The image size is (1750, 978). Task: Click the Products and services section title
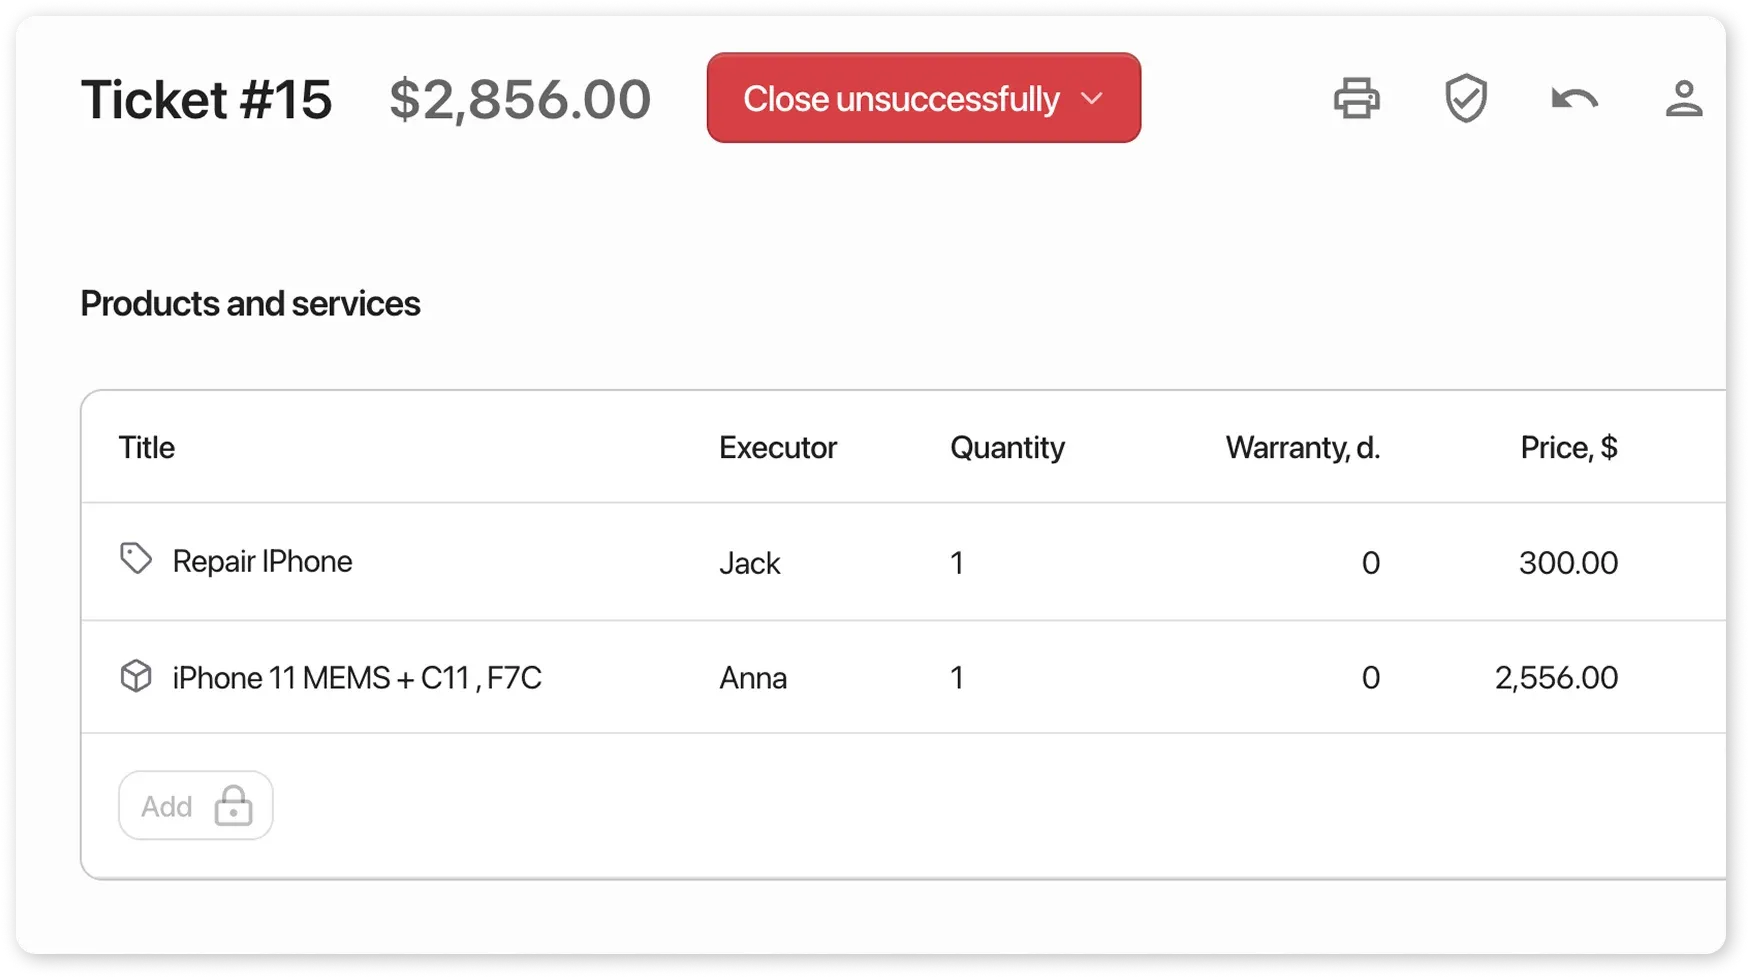tap(250, 303)
